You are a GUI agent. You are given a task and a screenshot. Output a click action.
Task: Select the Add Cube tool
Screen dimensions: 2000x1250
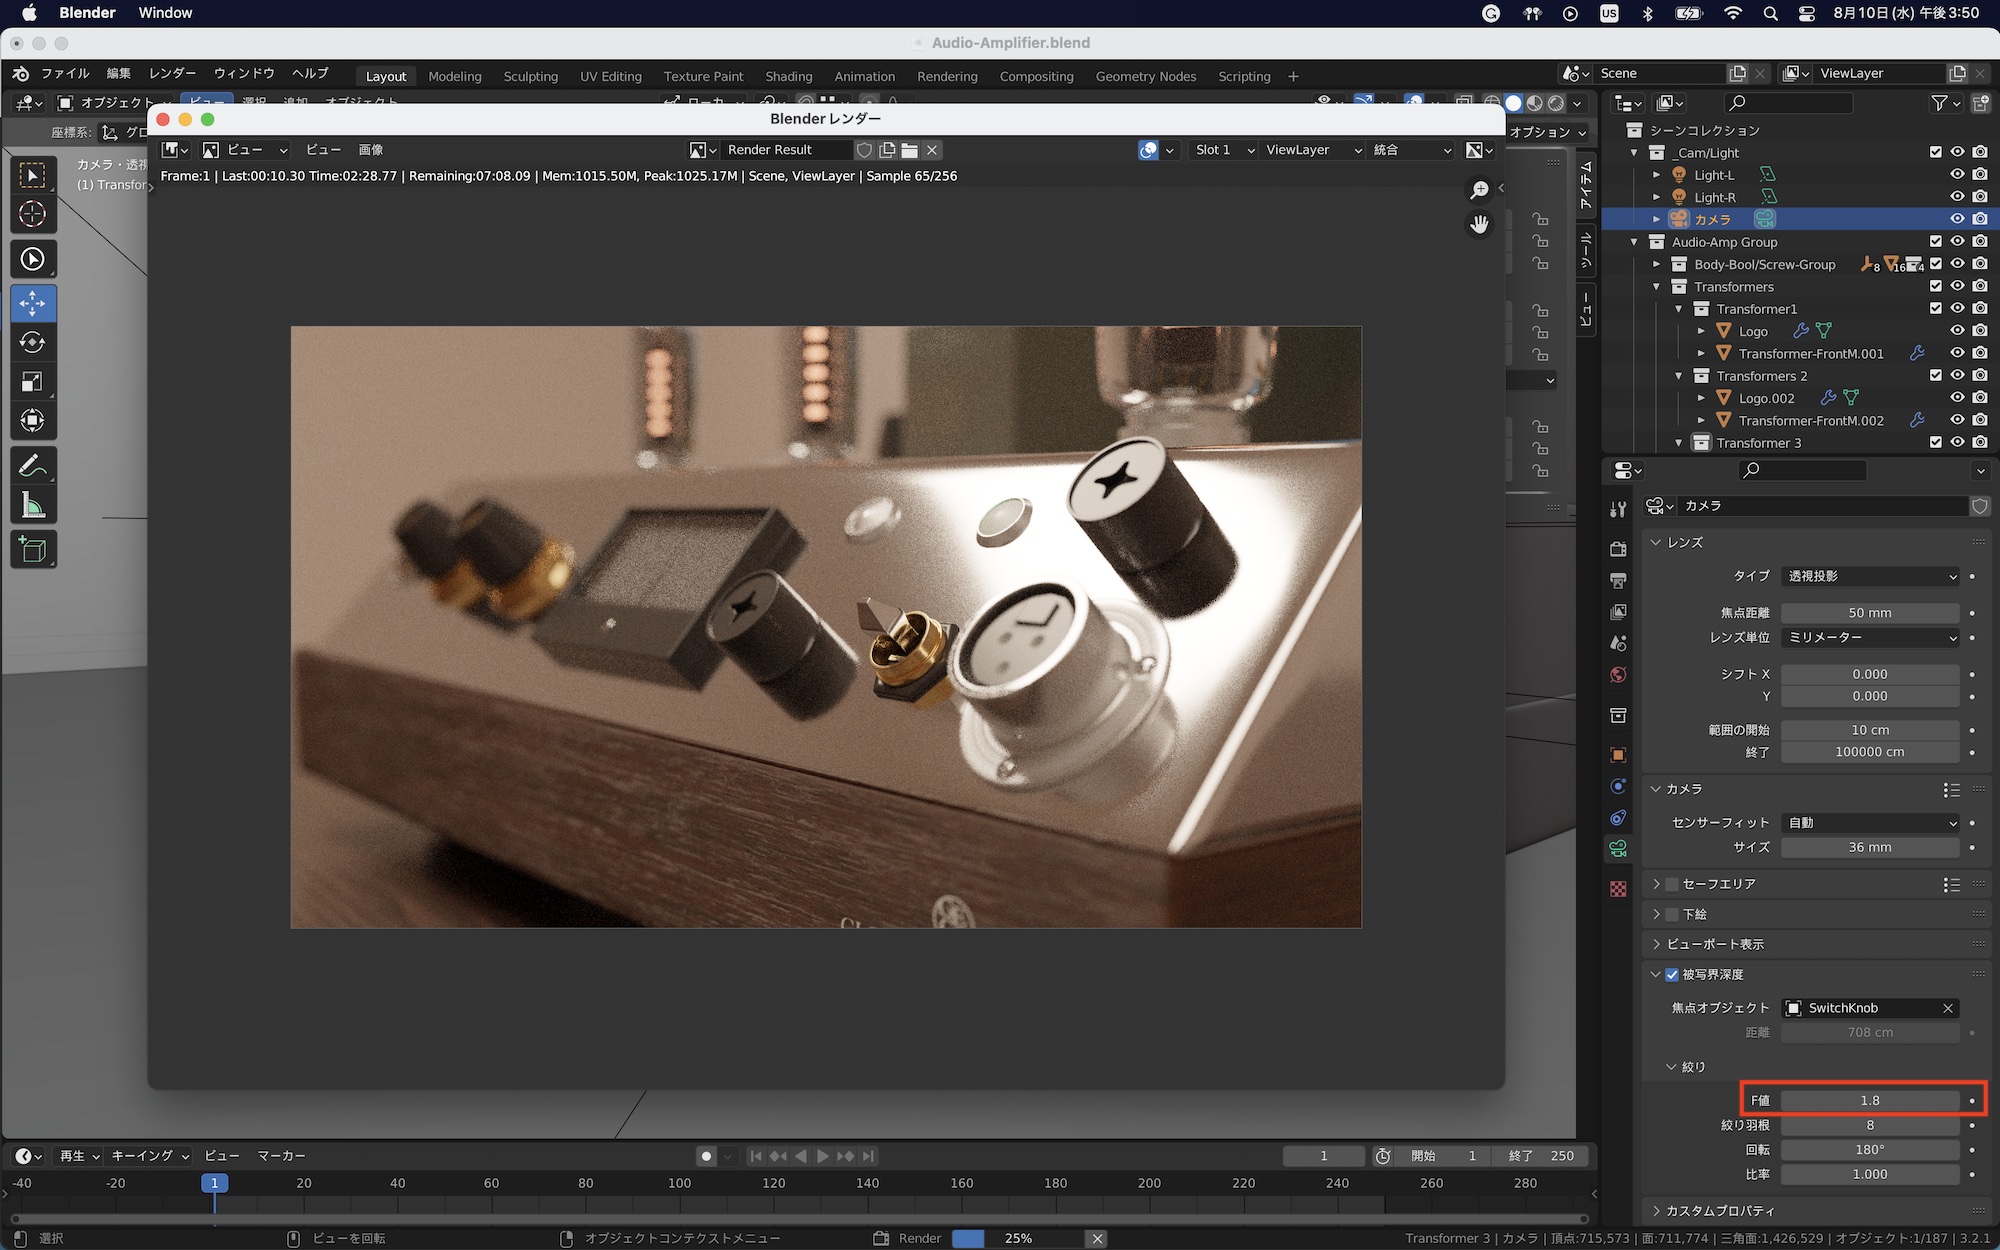pos(32,550)
